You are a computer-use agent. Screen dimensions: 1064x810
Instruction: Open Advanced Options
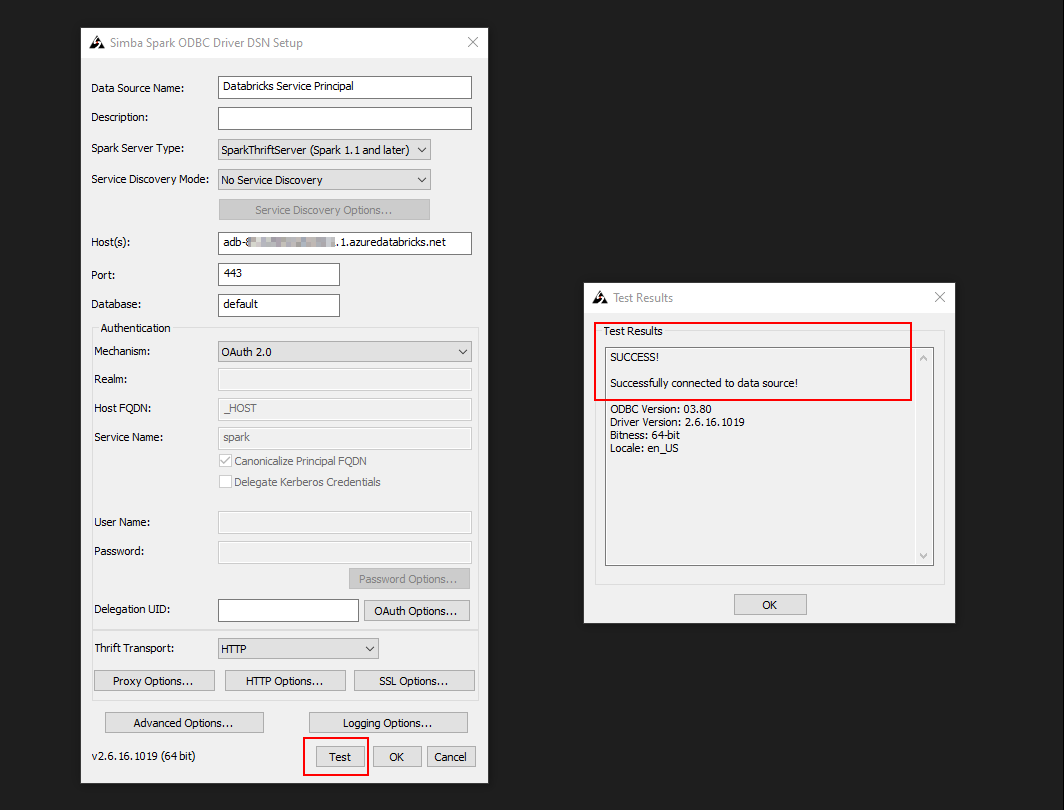tap(184, 723)
